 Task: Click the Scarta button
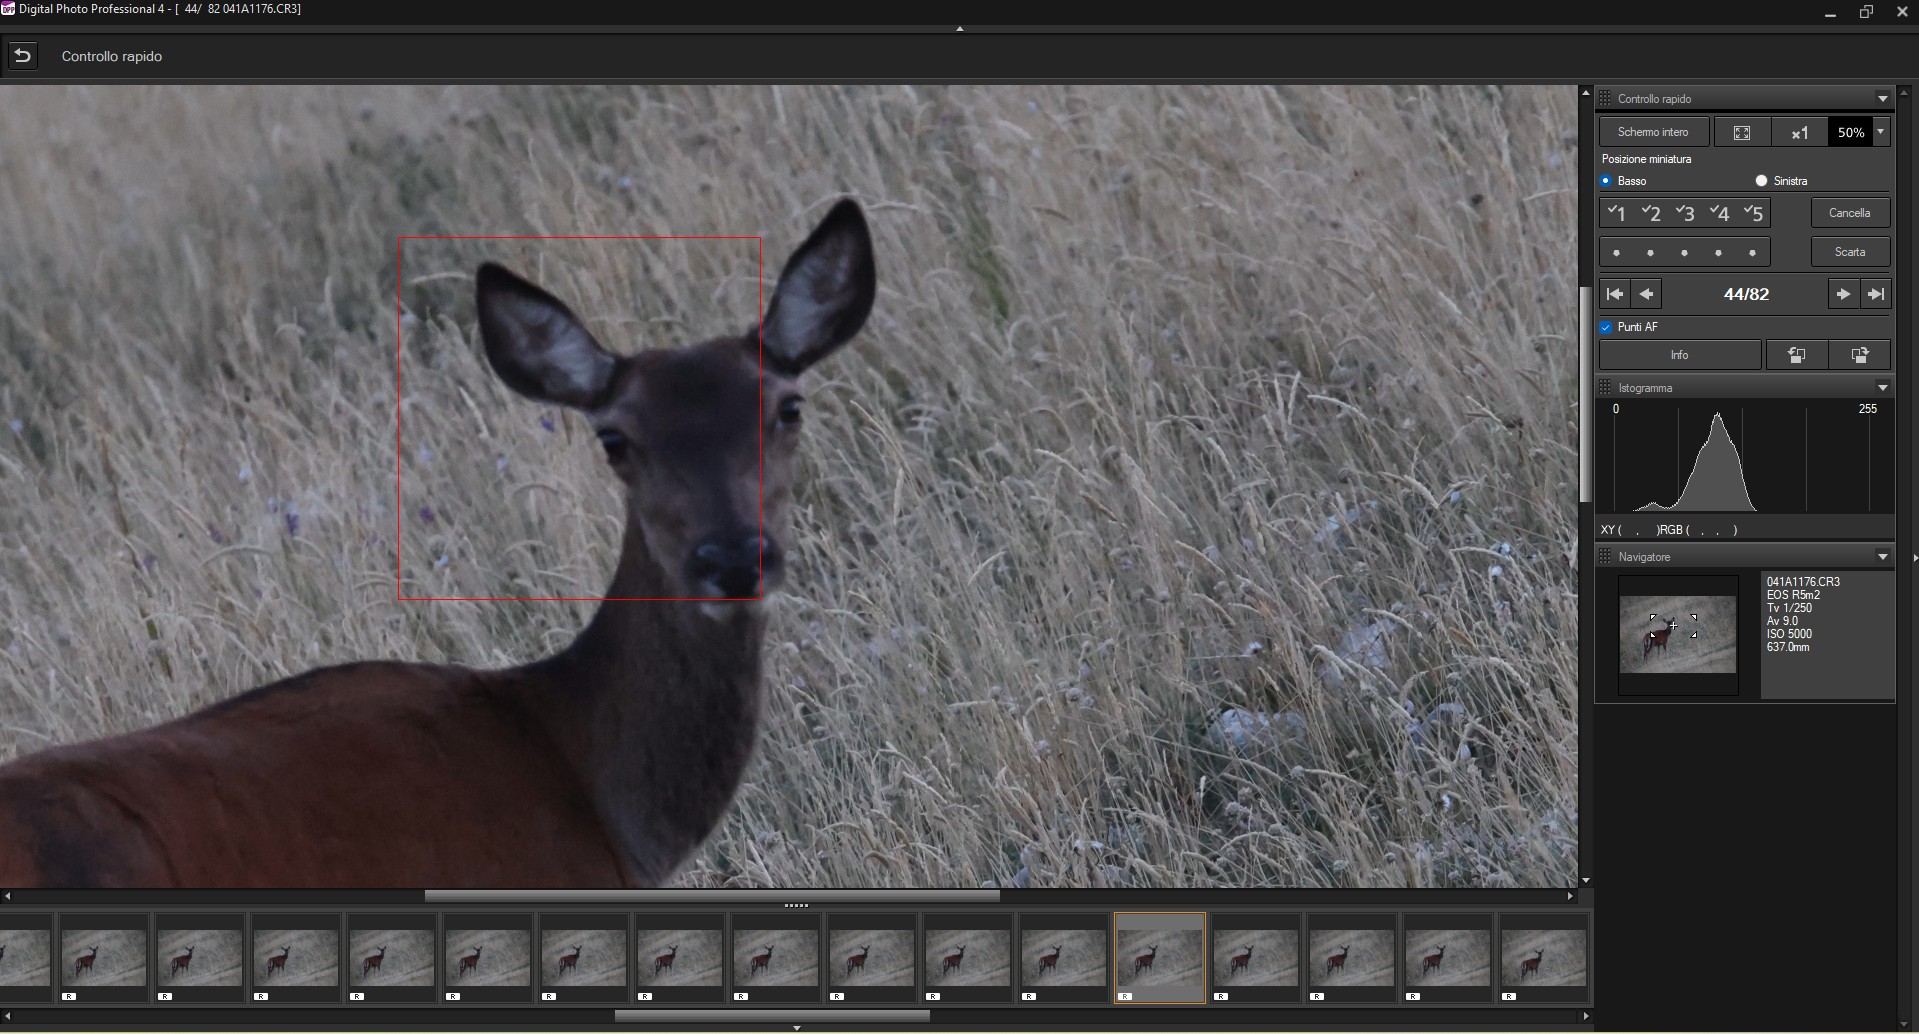[x=1850, y=252]
